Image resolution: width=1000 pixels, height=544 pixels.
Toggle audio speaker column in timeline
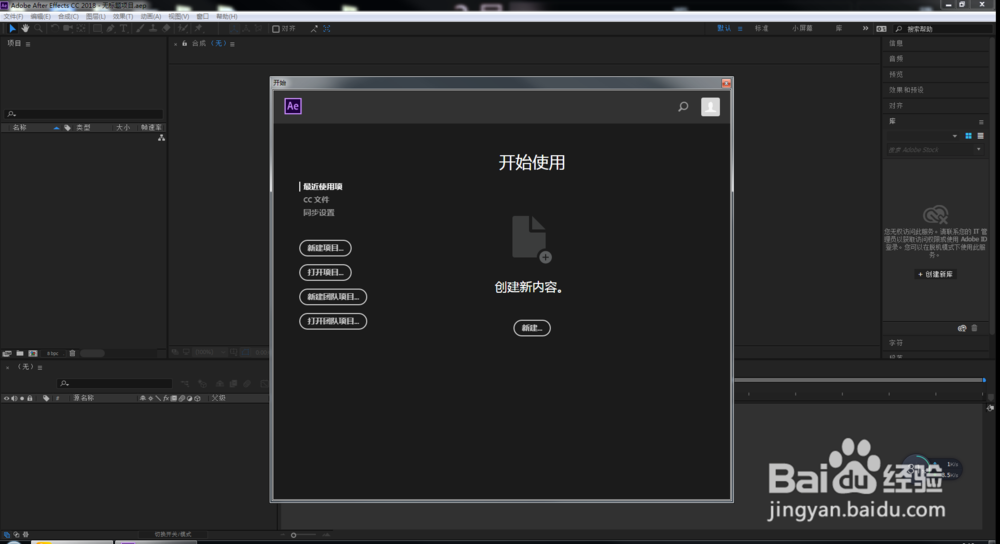(14, 398)
